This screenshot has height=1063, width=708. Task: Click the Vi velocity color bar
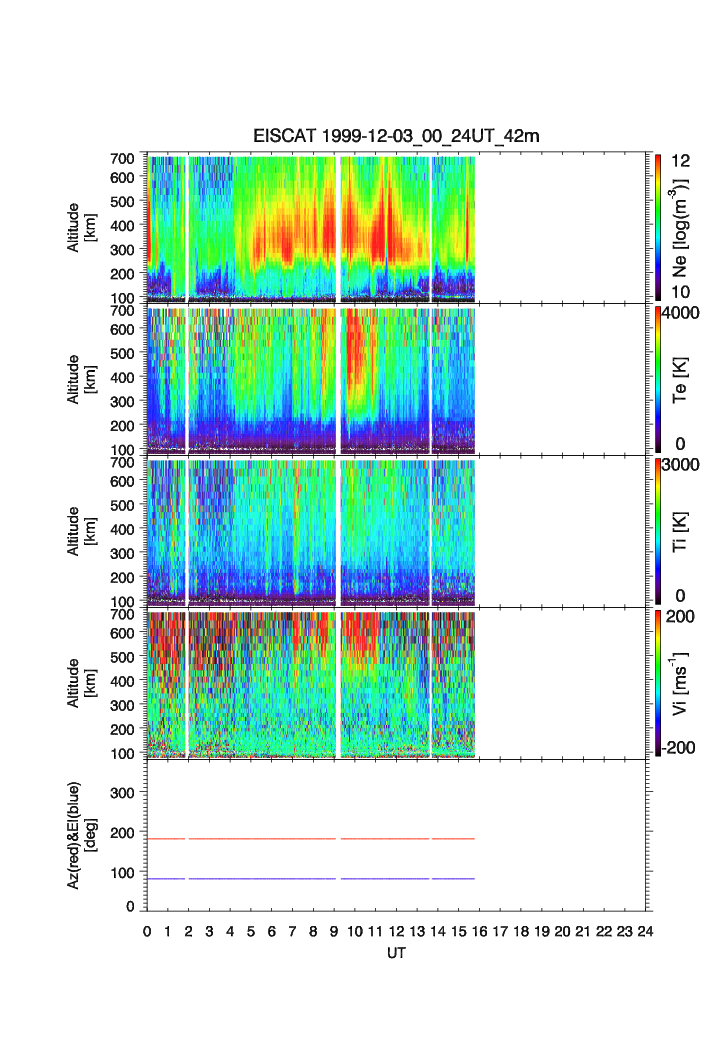(x=659, y=682)
